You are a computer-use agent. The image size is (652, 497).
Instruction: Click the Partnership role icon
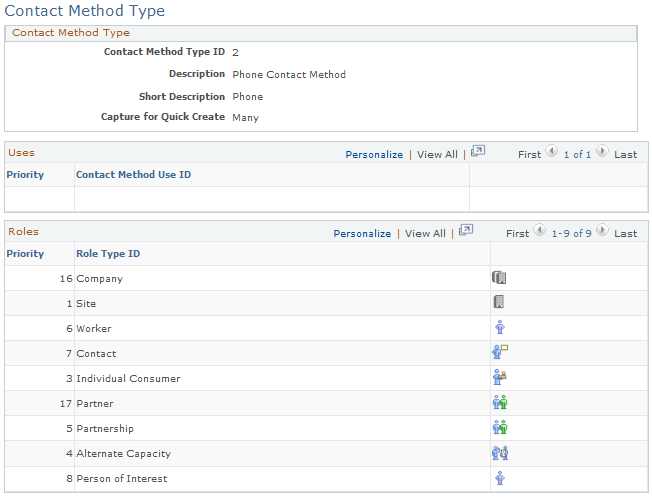click(x=500, y=427)
